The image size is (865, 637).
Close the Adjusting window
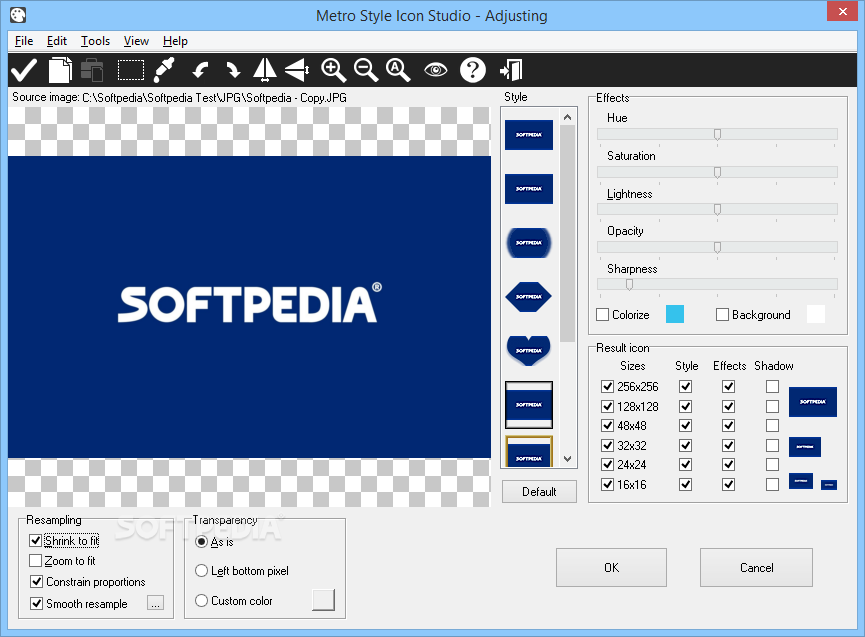842,11
